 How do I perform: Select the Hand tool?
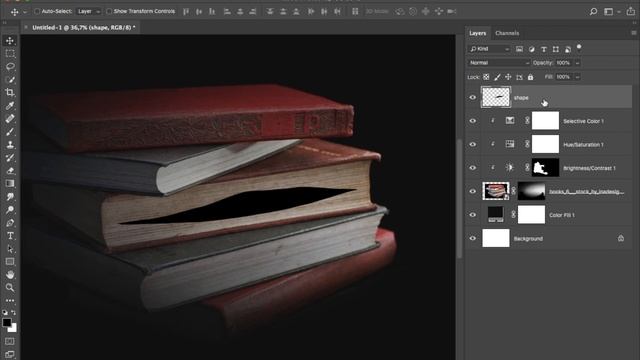pos(10,275)
